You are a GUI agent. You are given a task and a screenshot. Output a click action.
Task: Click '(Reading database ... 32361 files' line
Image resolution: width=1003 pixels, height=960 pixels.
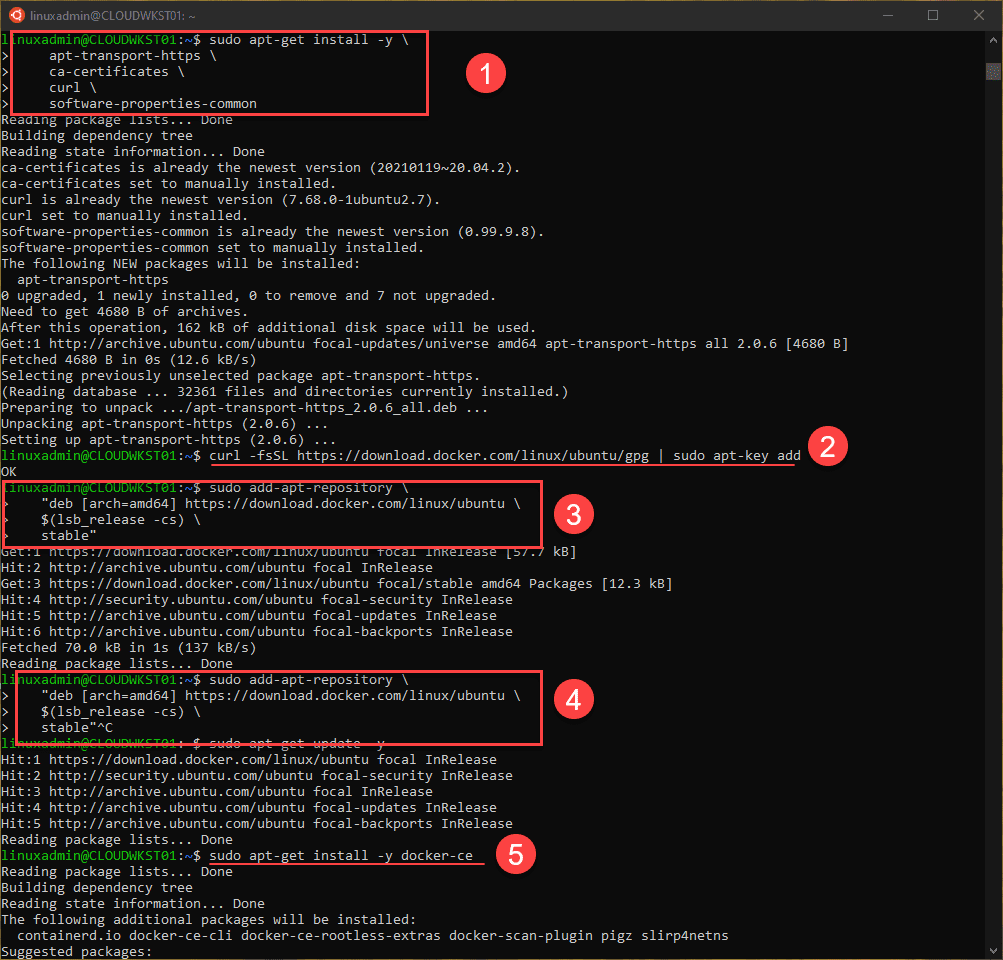coord(285,391)
